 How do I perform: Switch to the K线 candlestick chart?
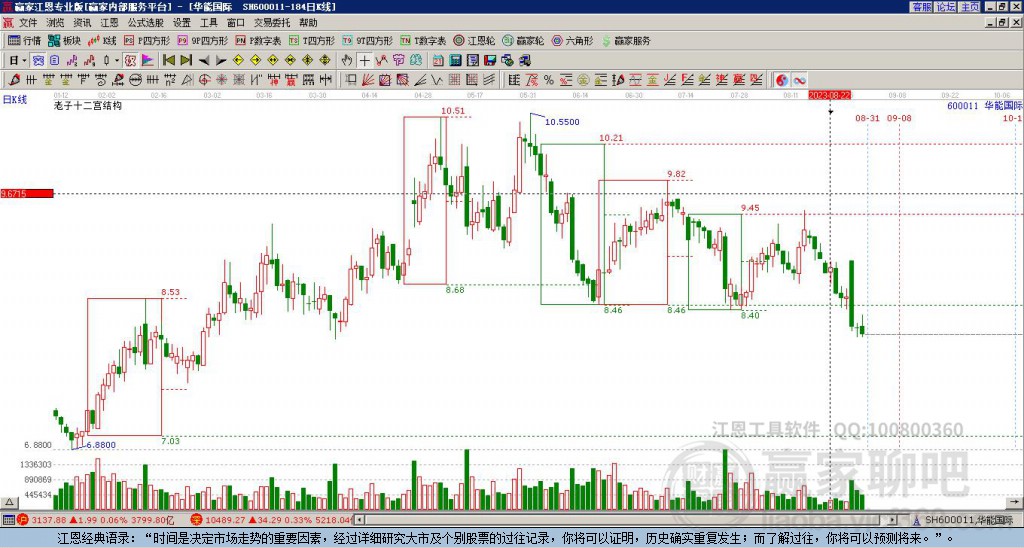(102, 40)
